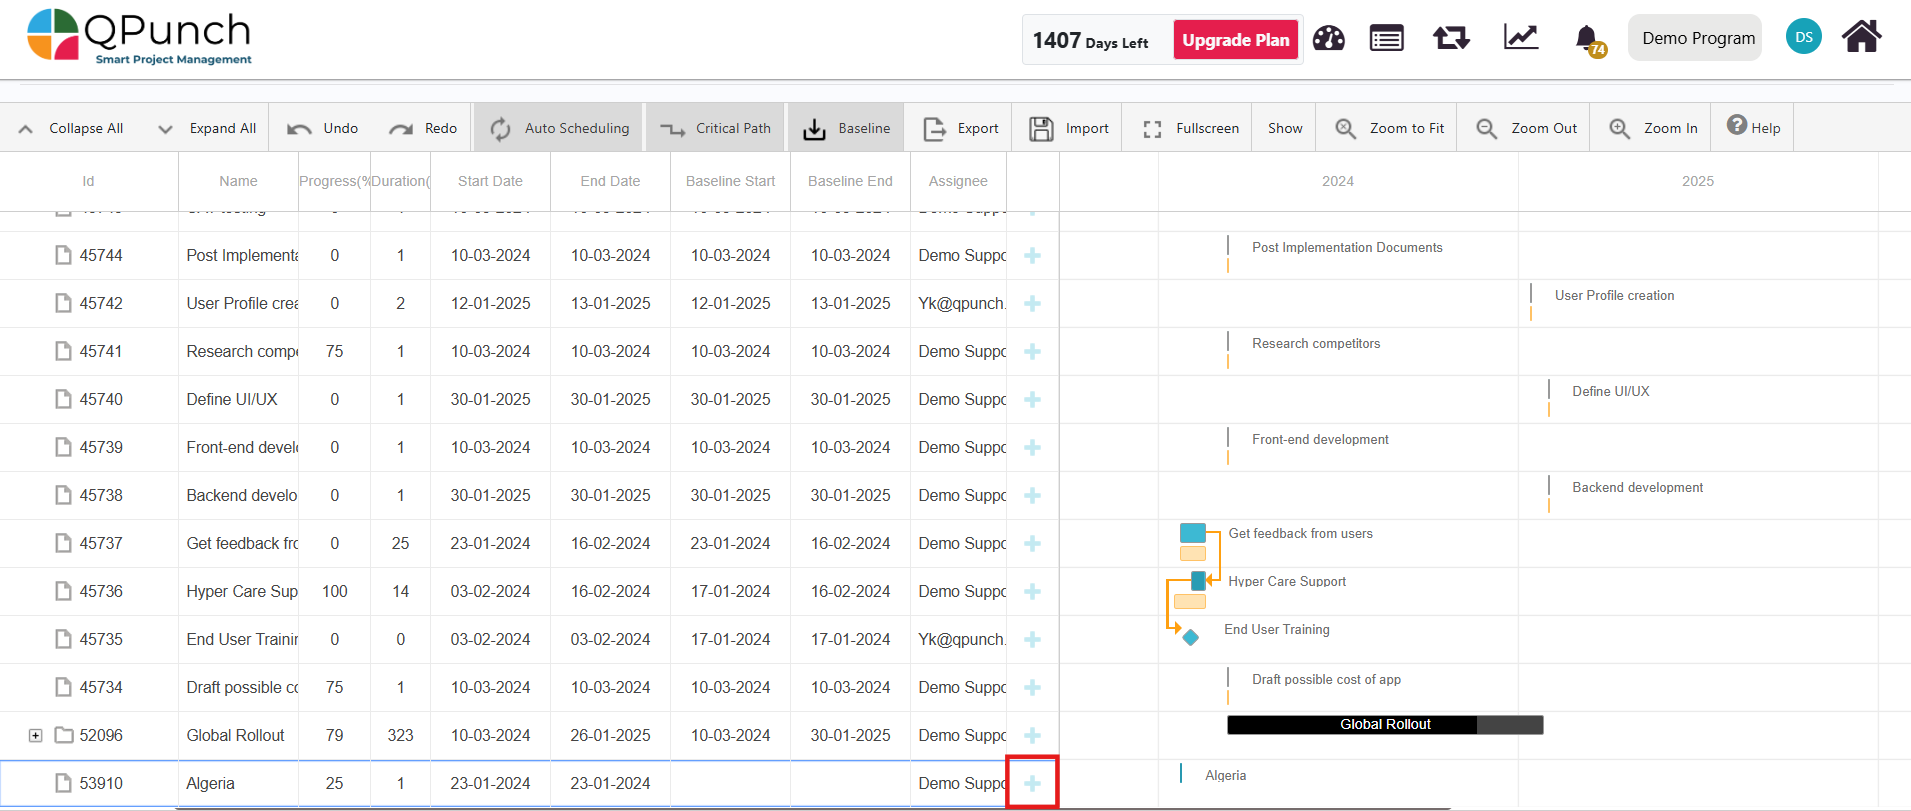Expand All tasks in the grid
The height and width of the screenshot is (811, 1911).
[207, 128]
